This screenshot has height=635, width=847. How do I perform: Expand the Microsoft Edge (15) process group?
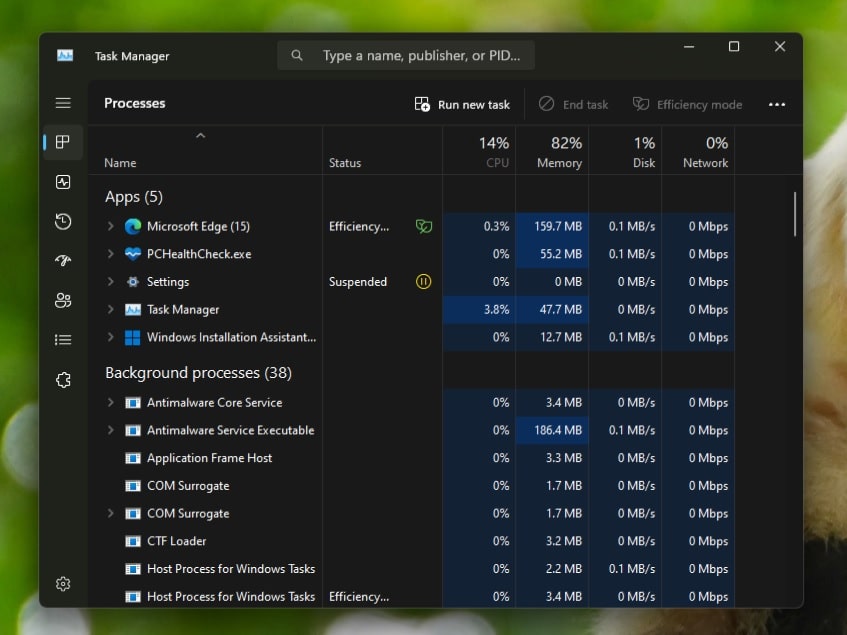(111, 226)
